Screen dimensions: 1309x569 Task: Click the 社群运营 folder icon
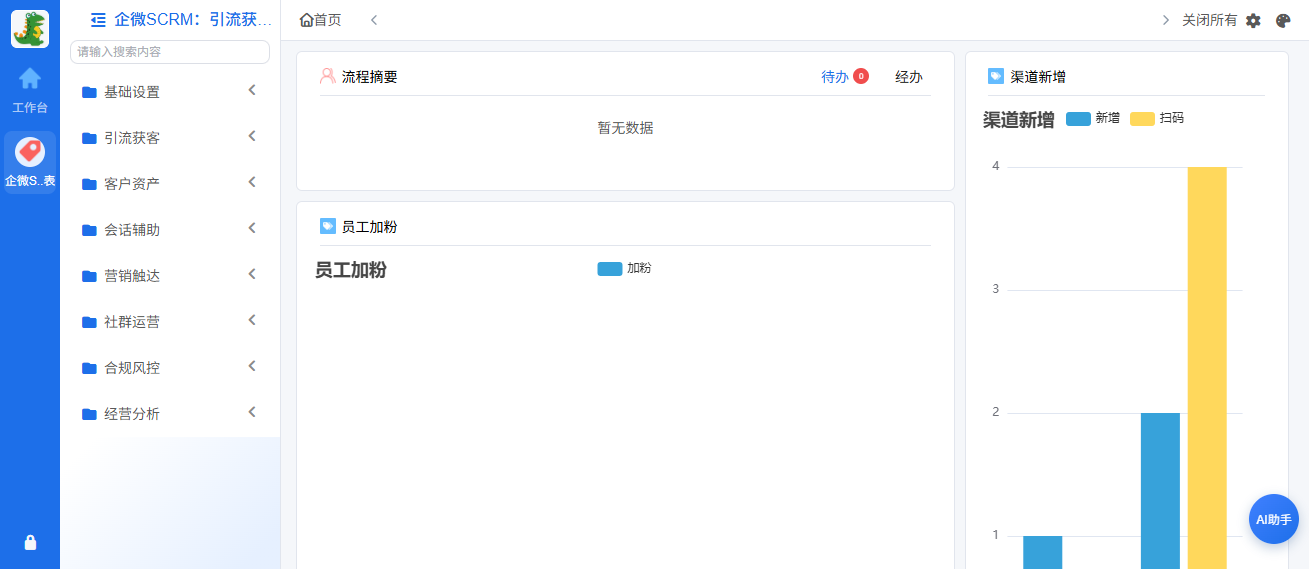[x=89, y=322]
